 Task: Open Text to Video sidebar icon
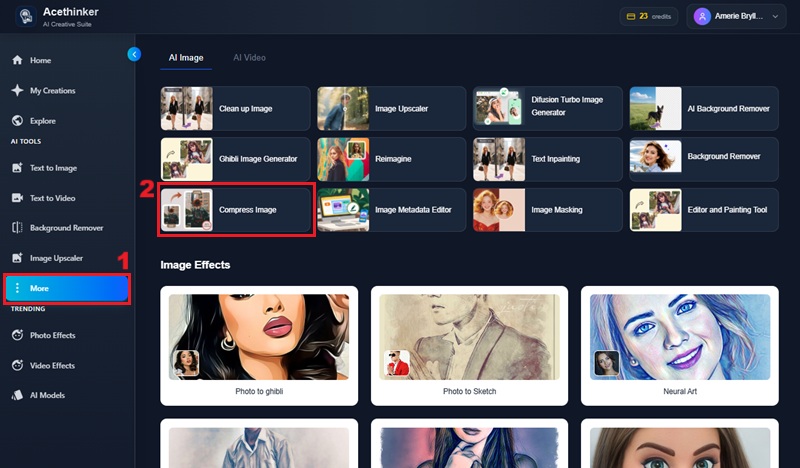(x=17, y=198)
